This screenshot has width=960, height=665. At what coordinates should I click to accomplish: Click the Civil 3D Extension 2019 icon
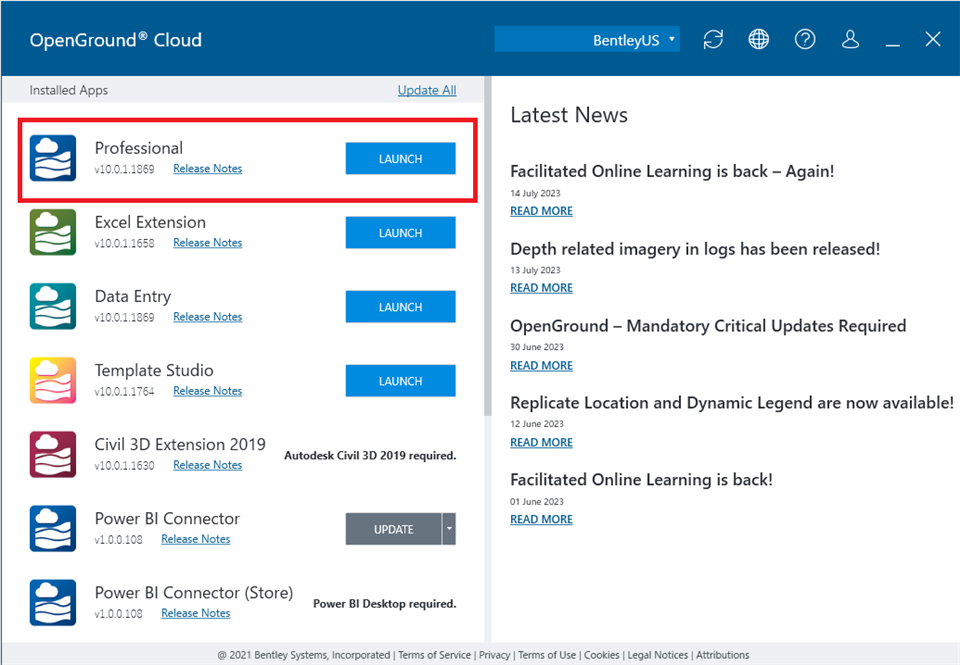click(x=53, y=454)
